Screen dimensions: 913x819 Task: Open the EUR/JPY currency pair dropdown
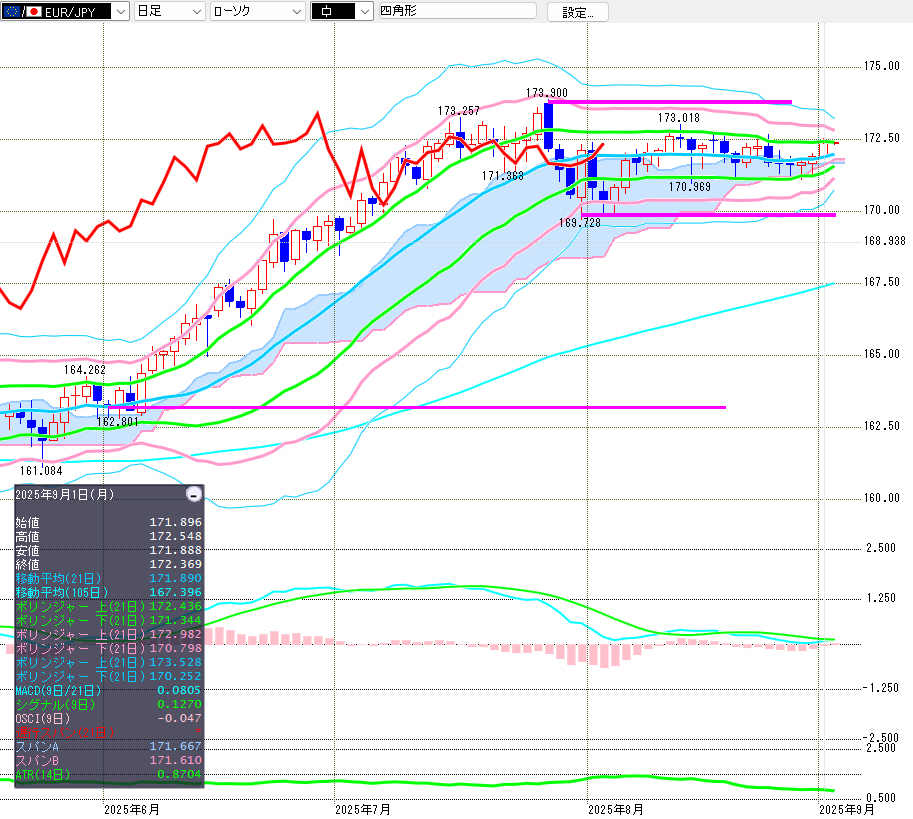65,11
